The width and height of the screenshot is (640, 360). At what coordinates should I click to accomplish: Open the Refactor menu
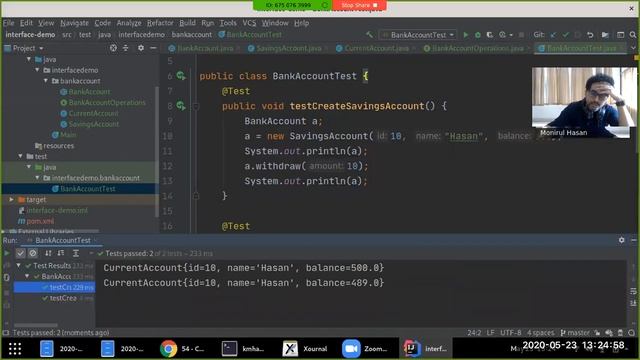(160, 23)
